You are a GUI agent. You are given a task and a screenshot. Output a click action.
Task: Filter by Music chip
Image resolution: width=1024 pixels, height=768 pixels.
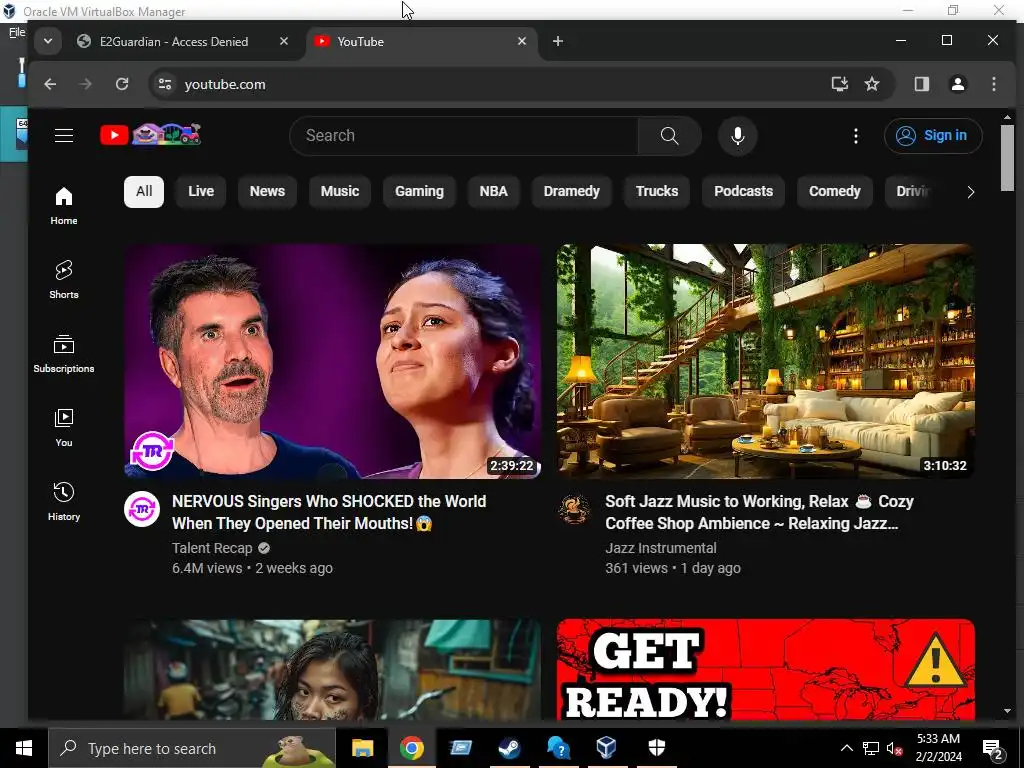340,191
